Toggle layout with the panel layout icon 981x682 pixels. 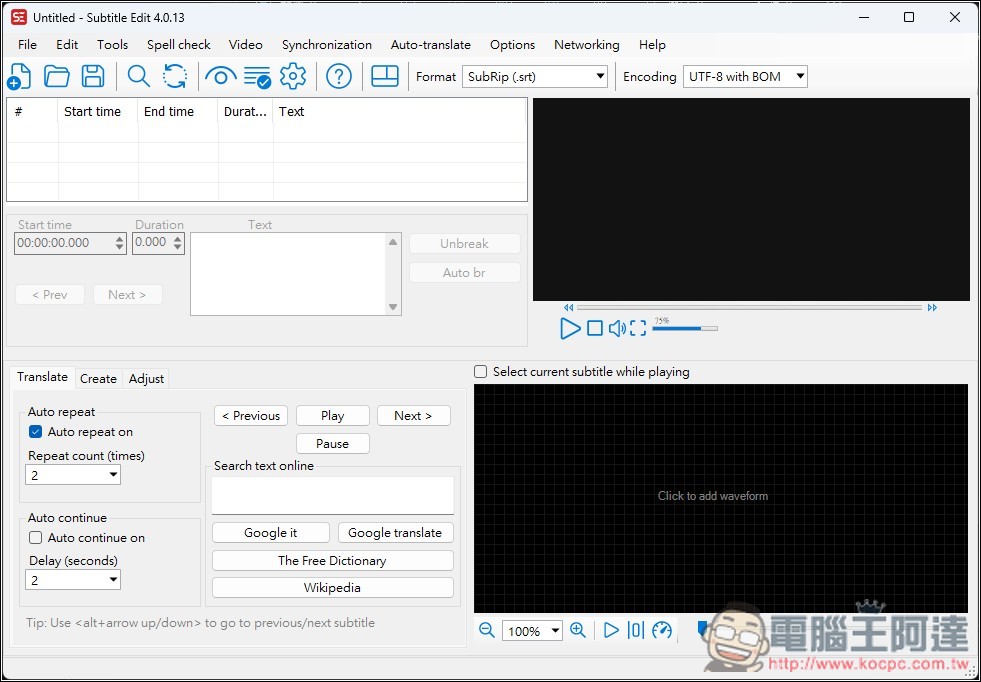(x=385, y=76)
